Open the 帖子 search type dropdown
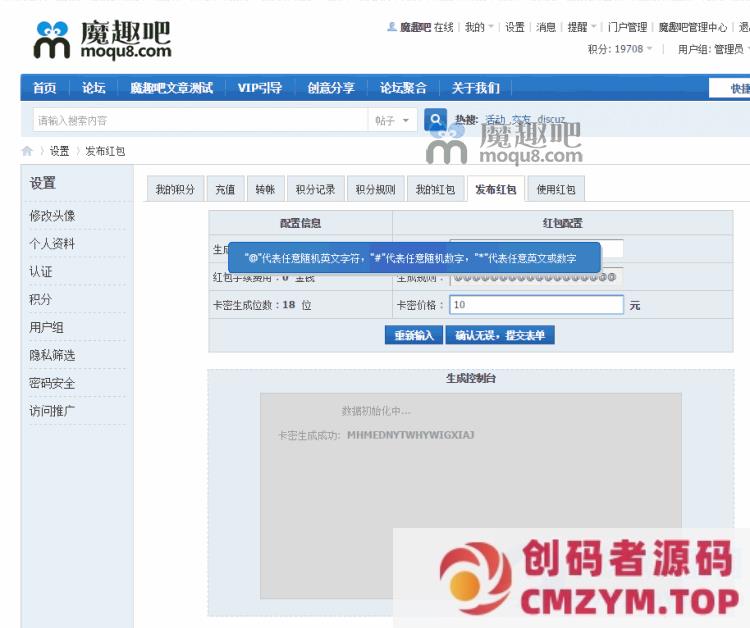The width and height of the screenshot is (750, 628). tap(392, 121)
